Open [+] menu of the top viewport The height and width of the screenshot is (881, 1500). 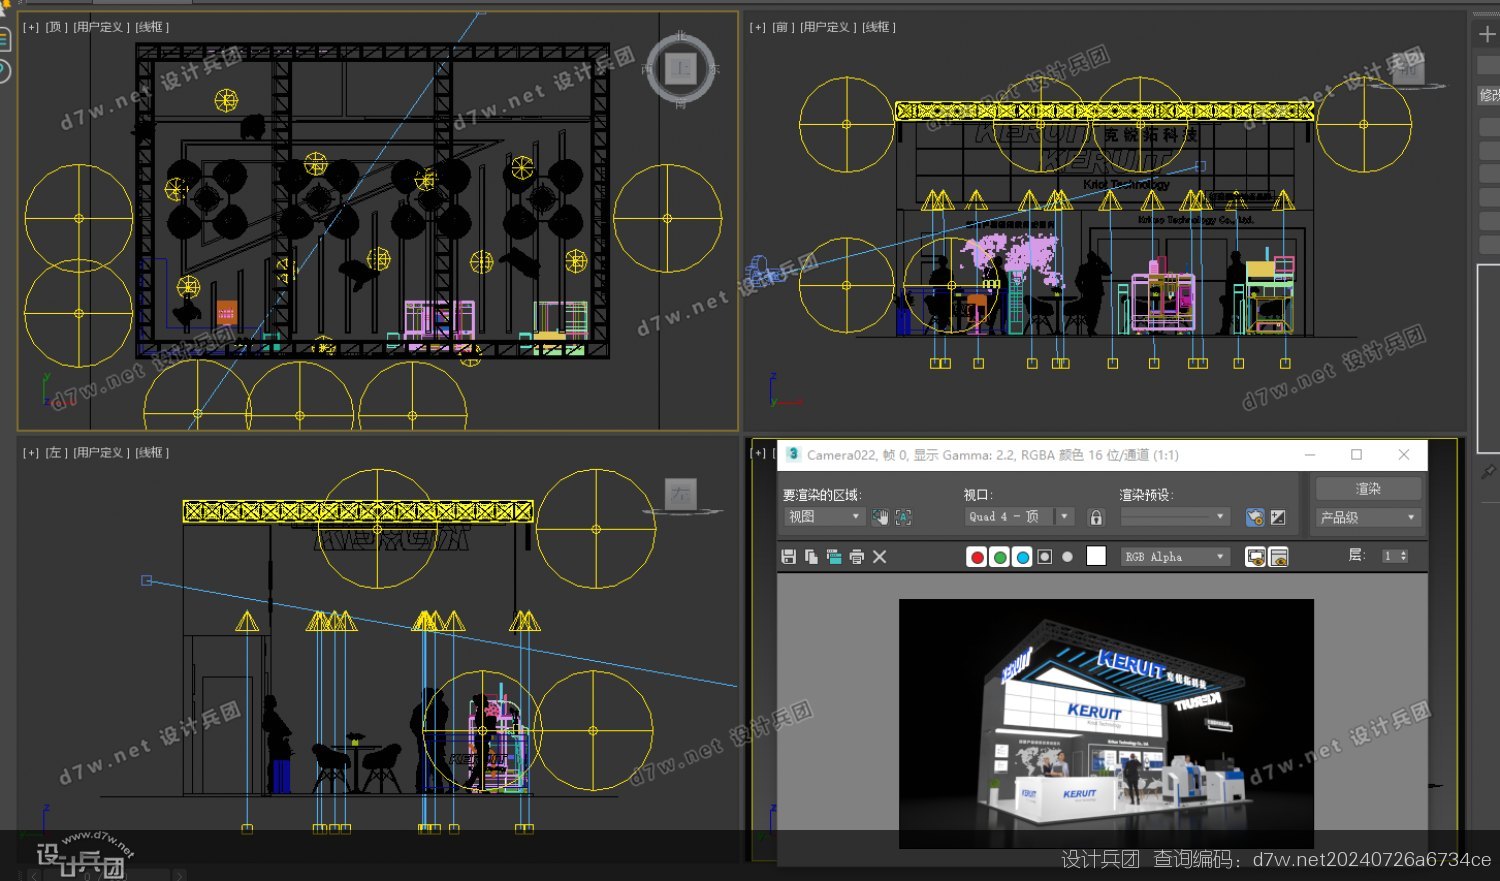click(31, 27)
